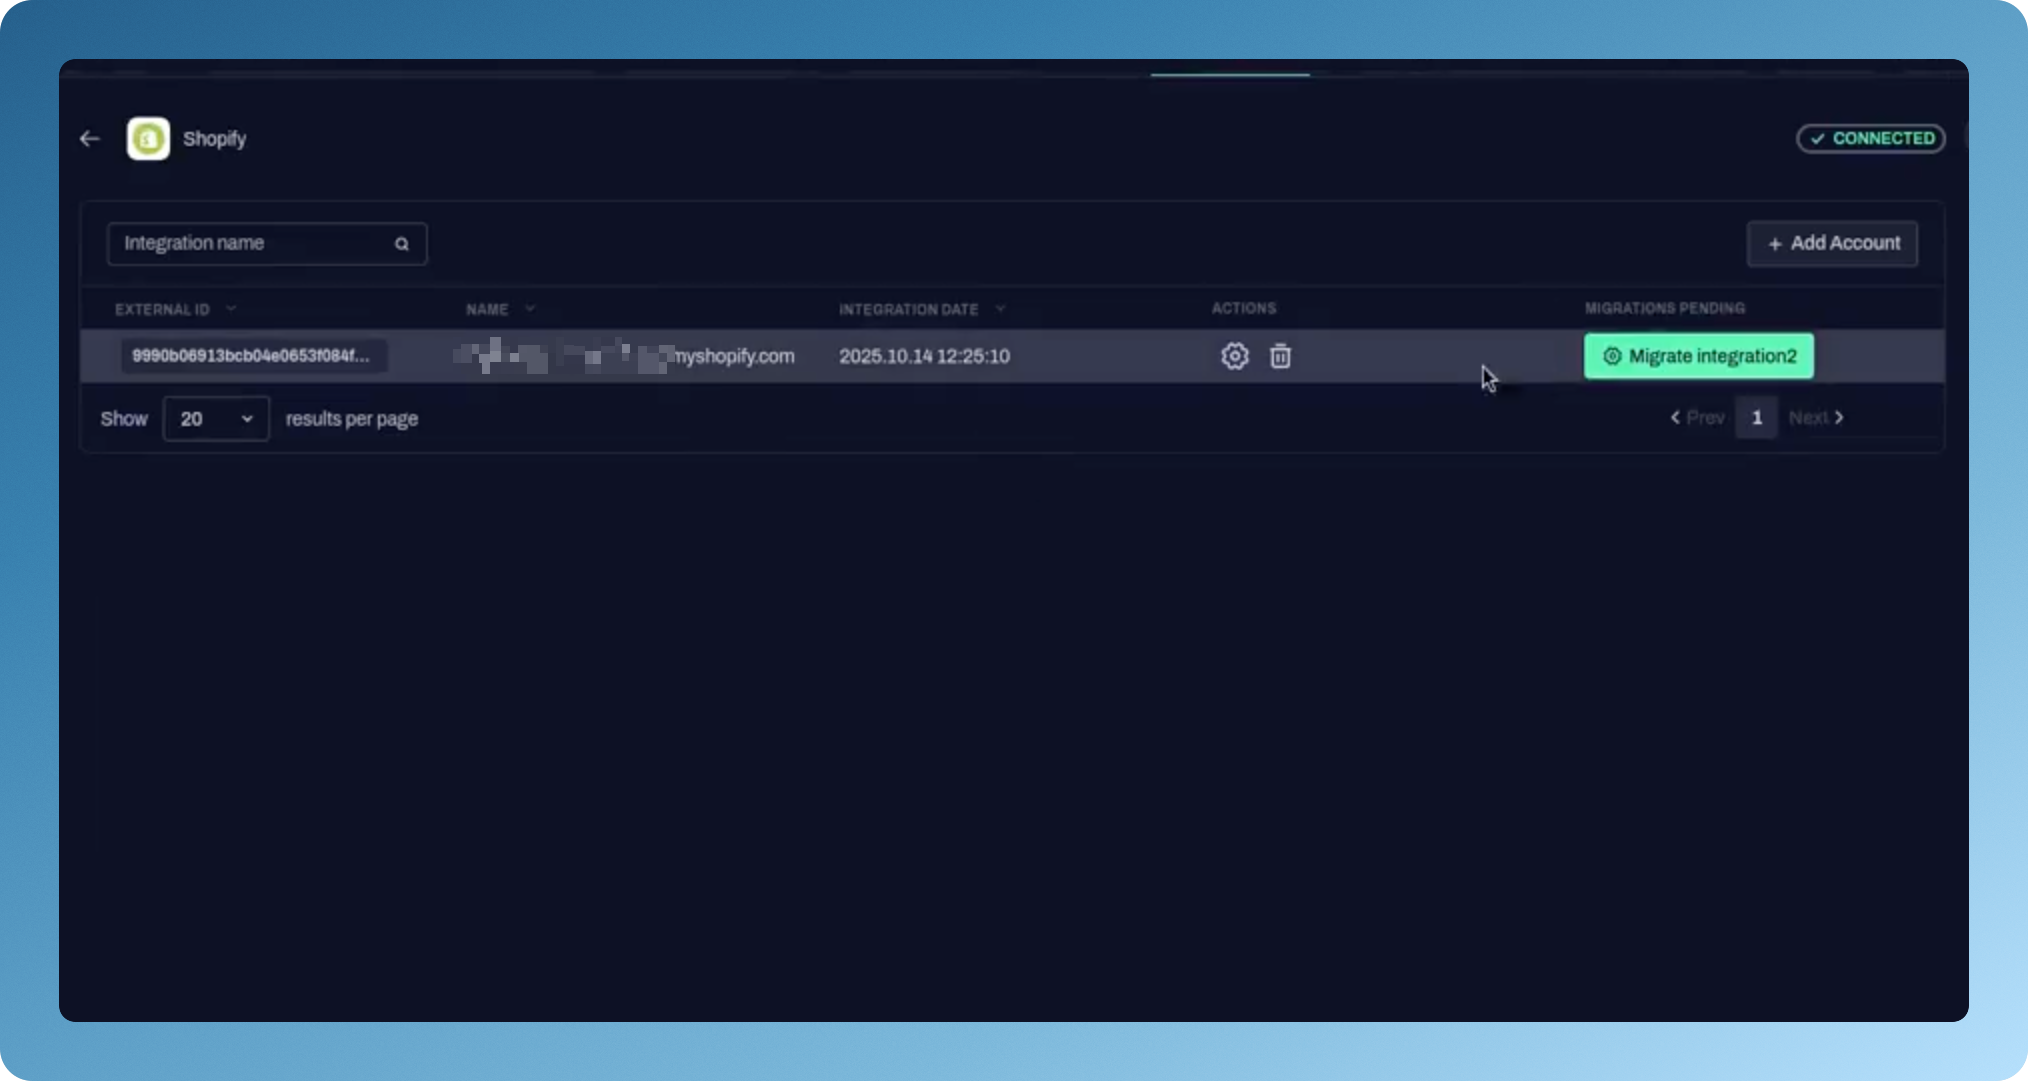Viewport: 2028px width, 1081px height.
Task: Click the CONNECTED status badge
Action: 1870,138
